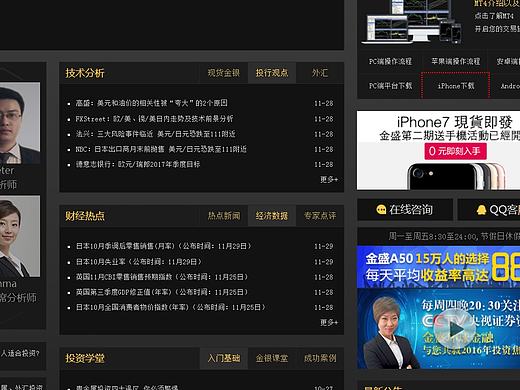Switch to the 投行观点 tab
The height and width of the screenshot is (390, 520).
point(272,73)
